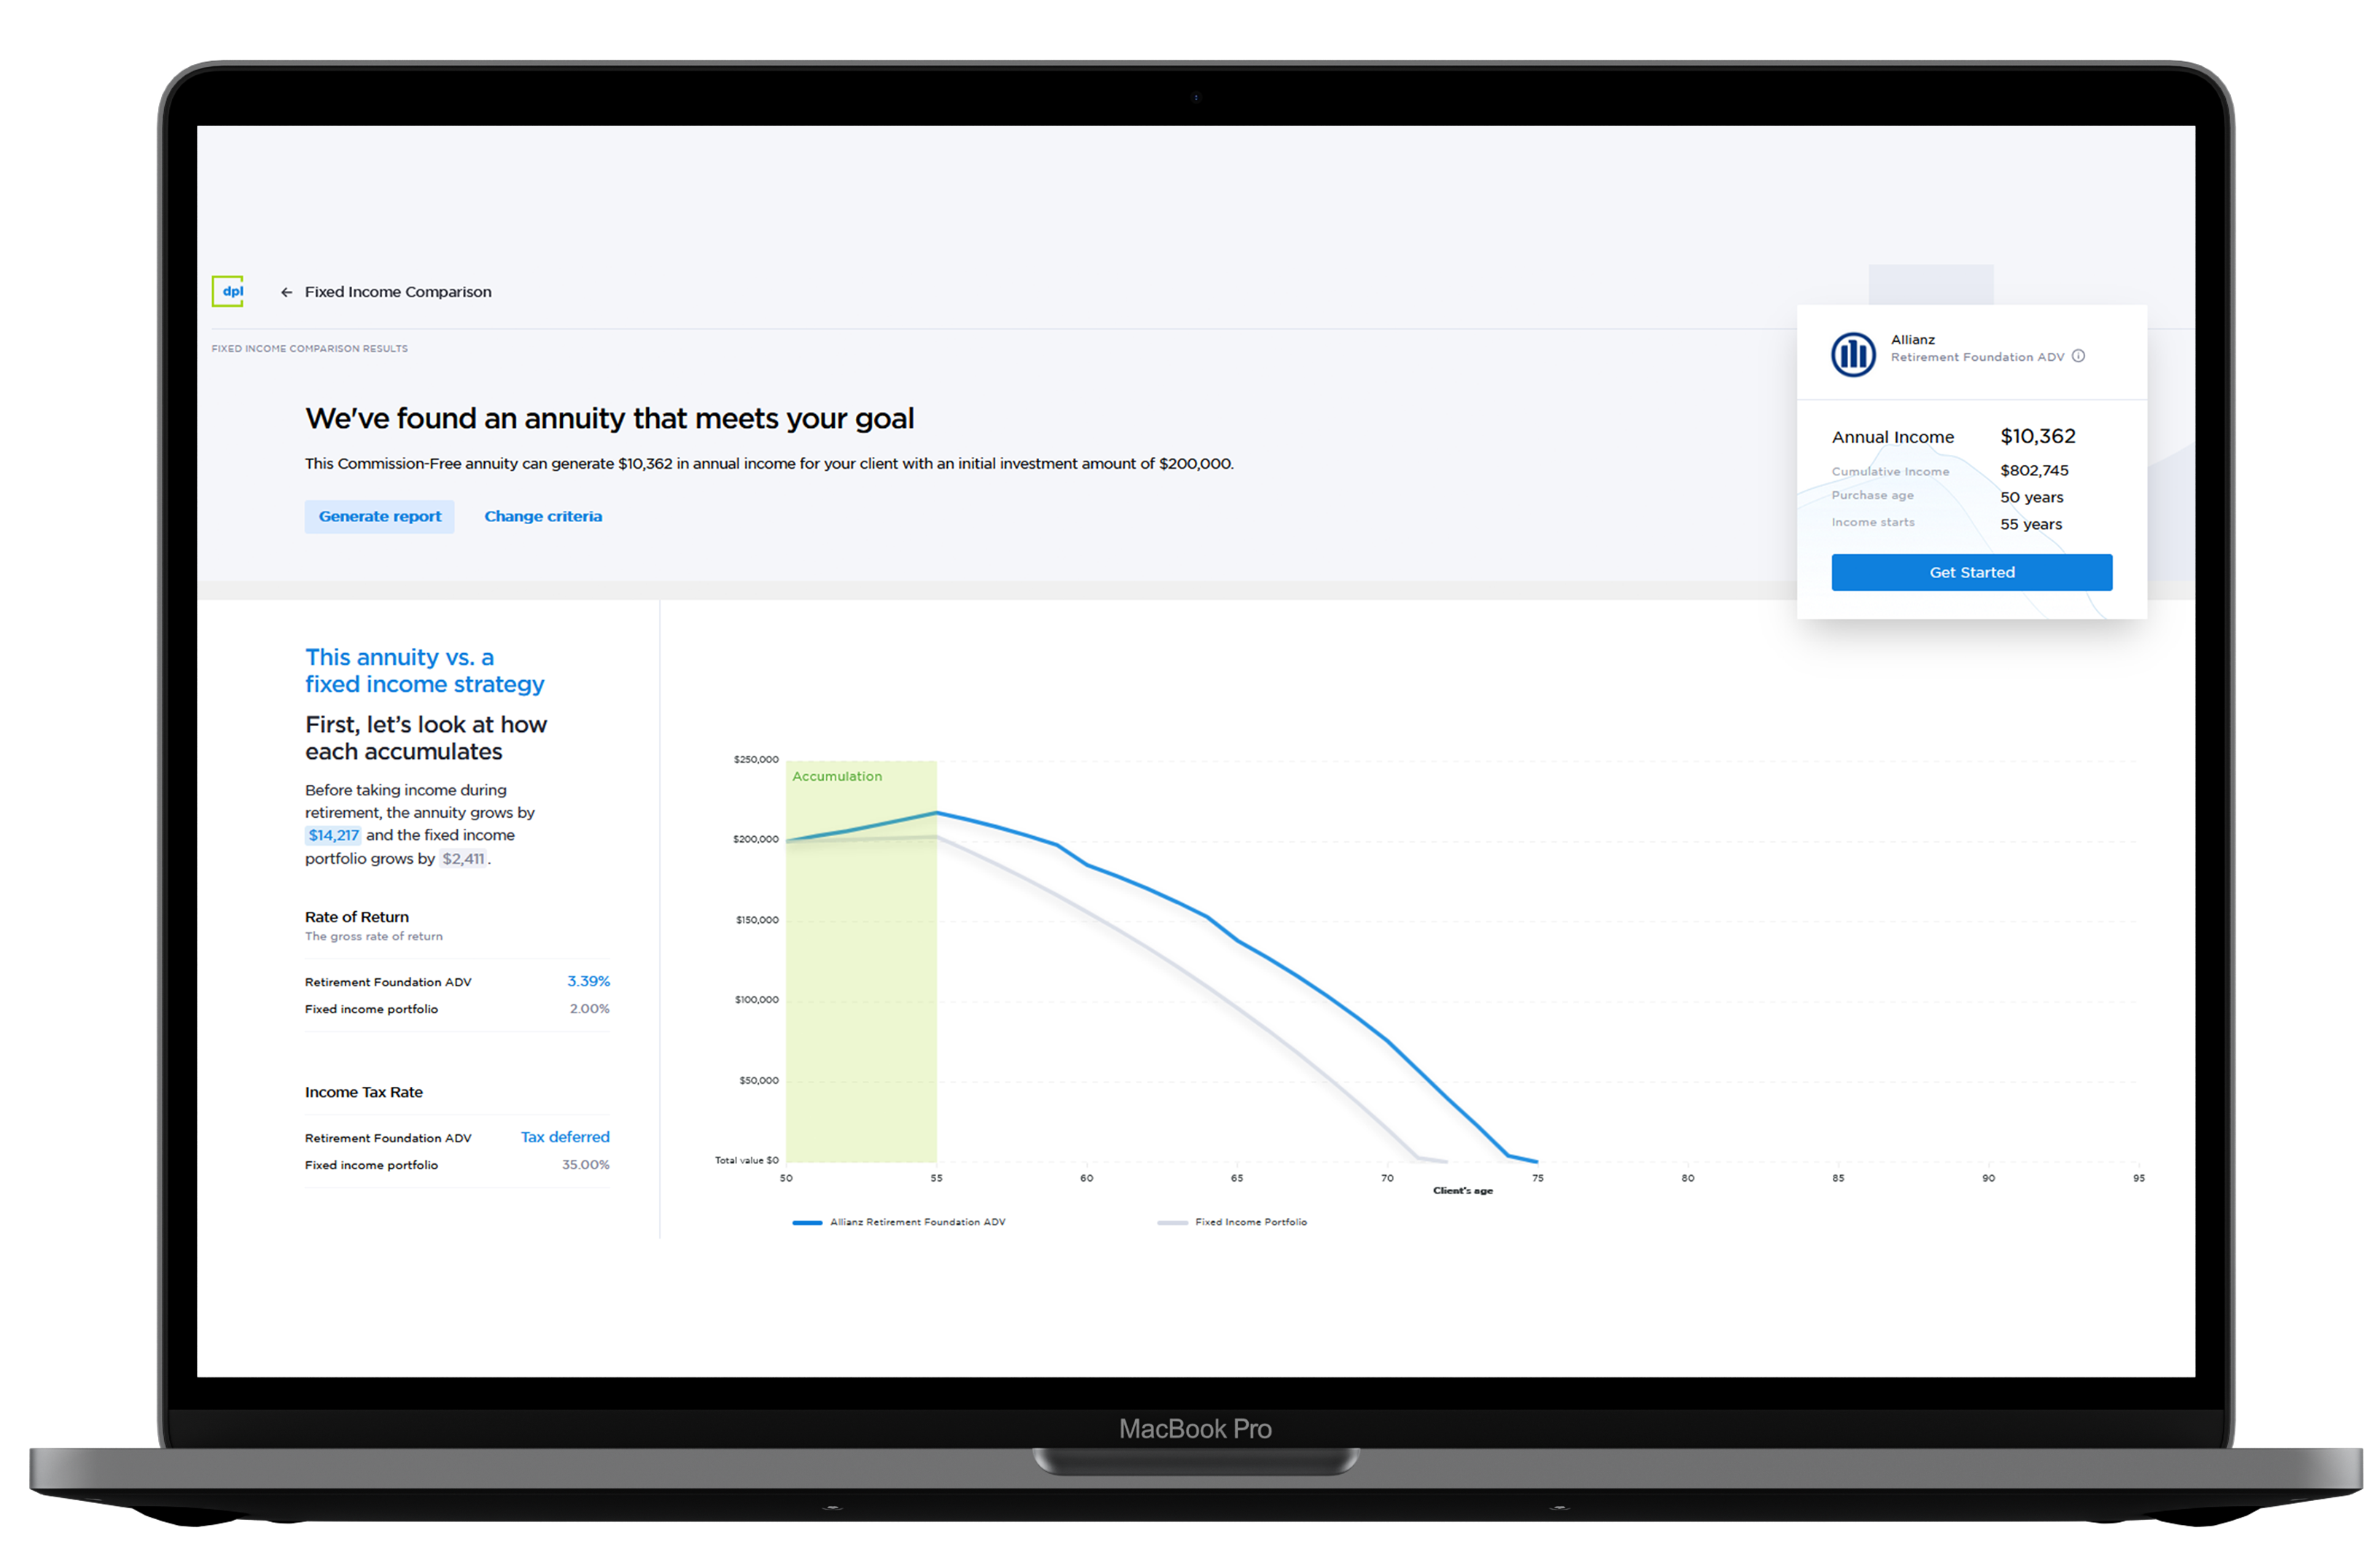Screen dimensions: 2376x1568
Task: Click the DPL logo icon top left
Action: pyautogui.click(x=227, y=291)
